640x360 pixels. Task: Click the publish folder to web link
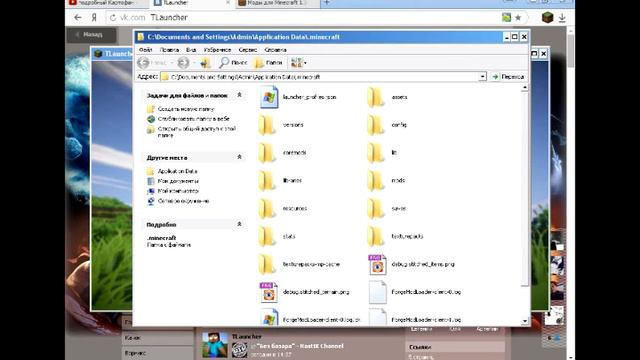tap(193, 119)
